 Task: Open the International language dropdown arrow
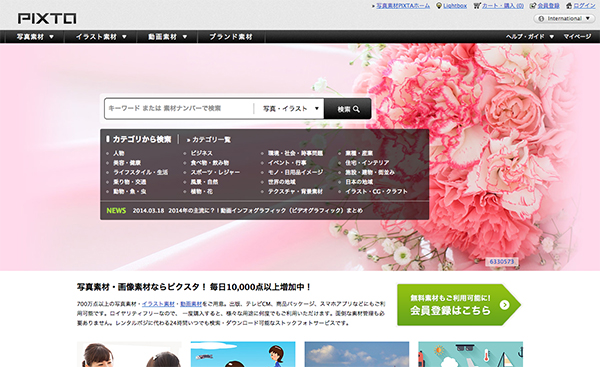(588, 18)
